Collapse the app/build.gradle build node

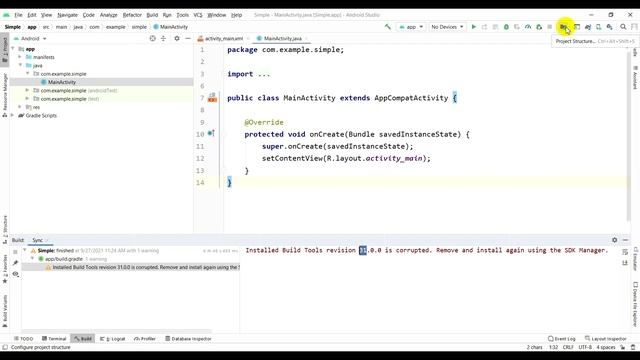click(x=33, y=259)
